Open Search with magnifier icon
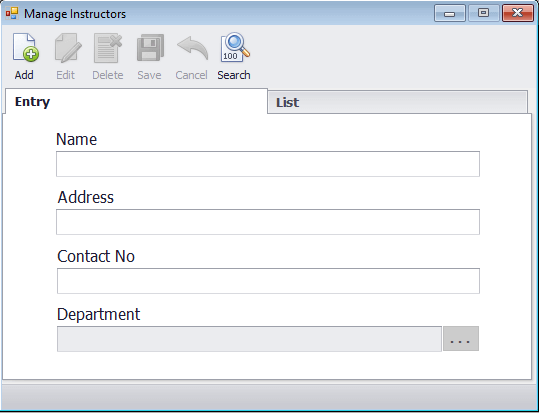The width and height of the screenshot is (539, 413). coord(235,47)
